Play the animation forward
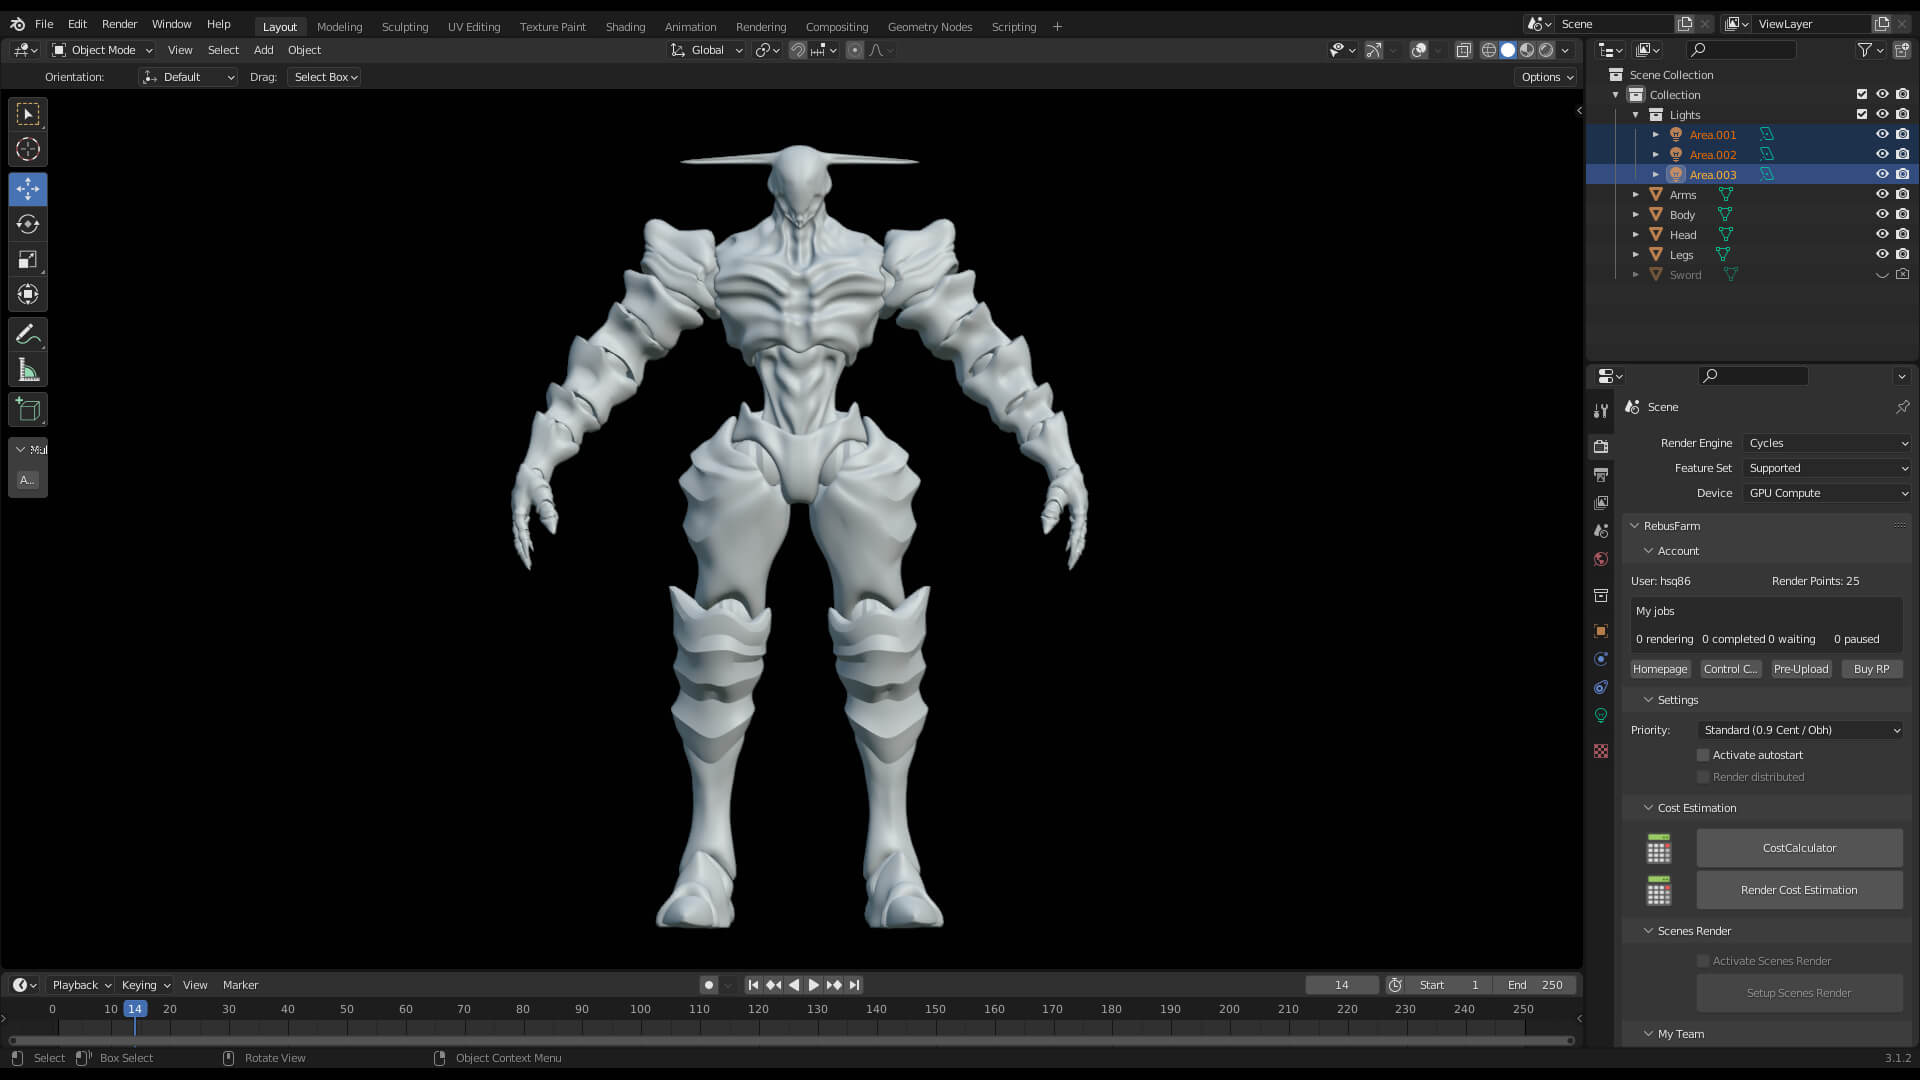The image size is (1920, 1080). 814,985
